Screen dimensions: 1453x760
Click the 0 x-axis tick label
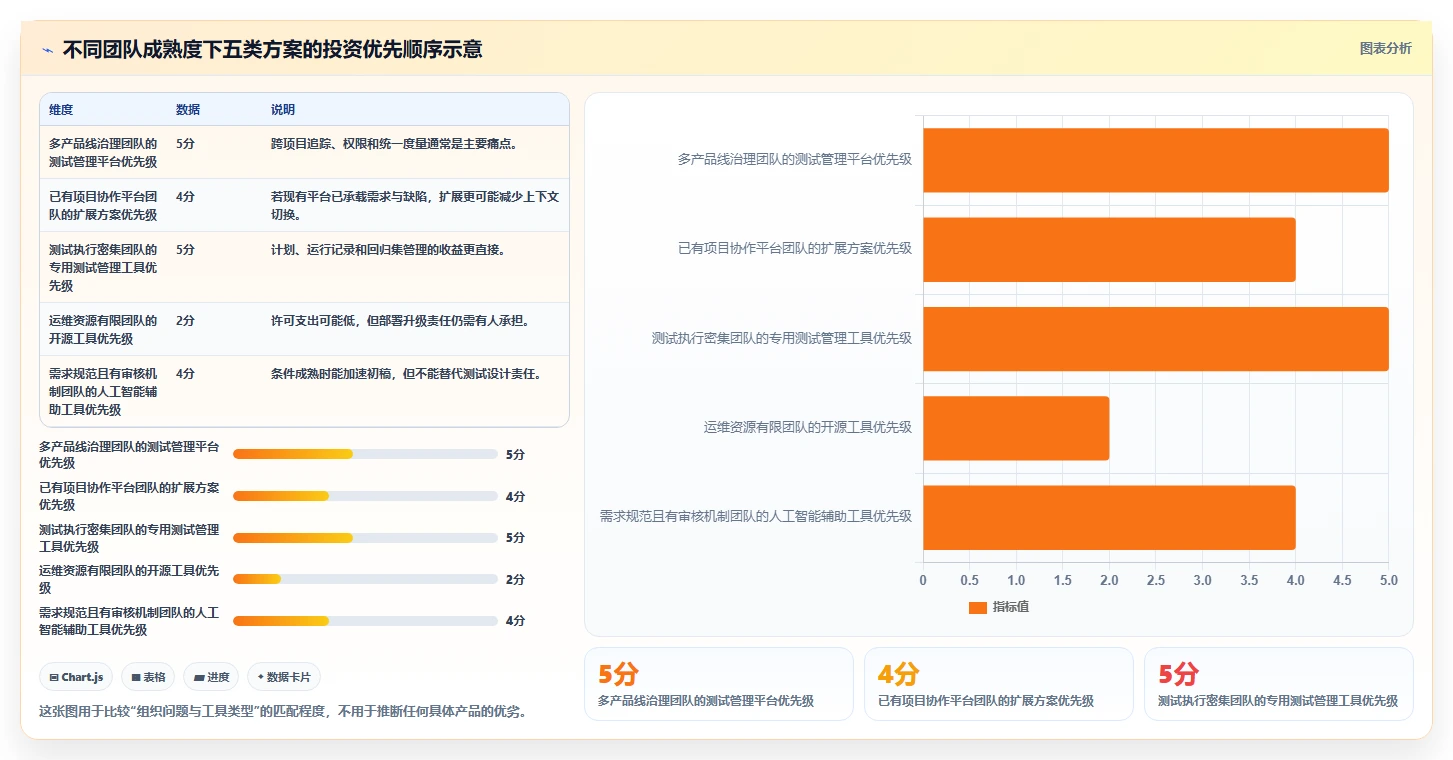click(x=923, y=580)
